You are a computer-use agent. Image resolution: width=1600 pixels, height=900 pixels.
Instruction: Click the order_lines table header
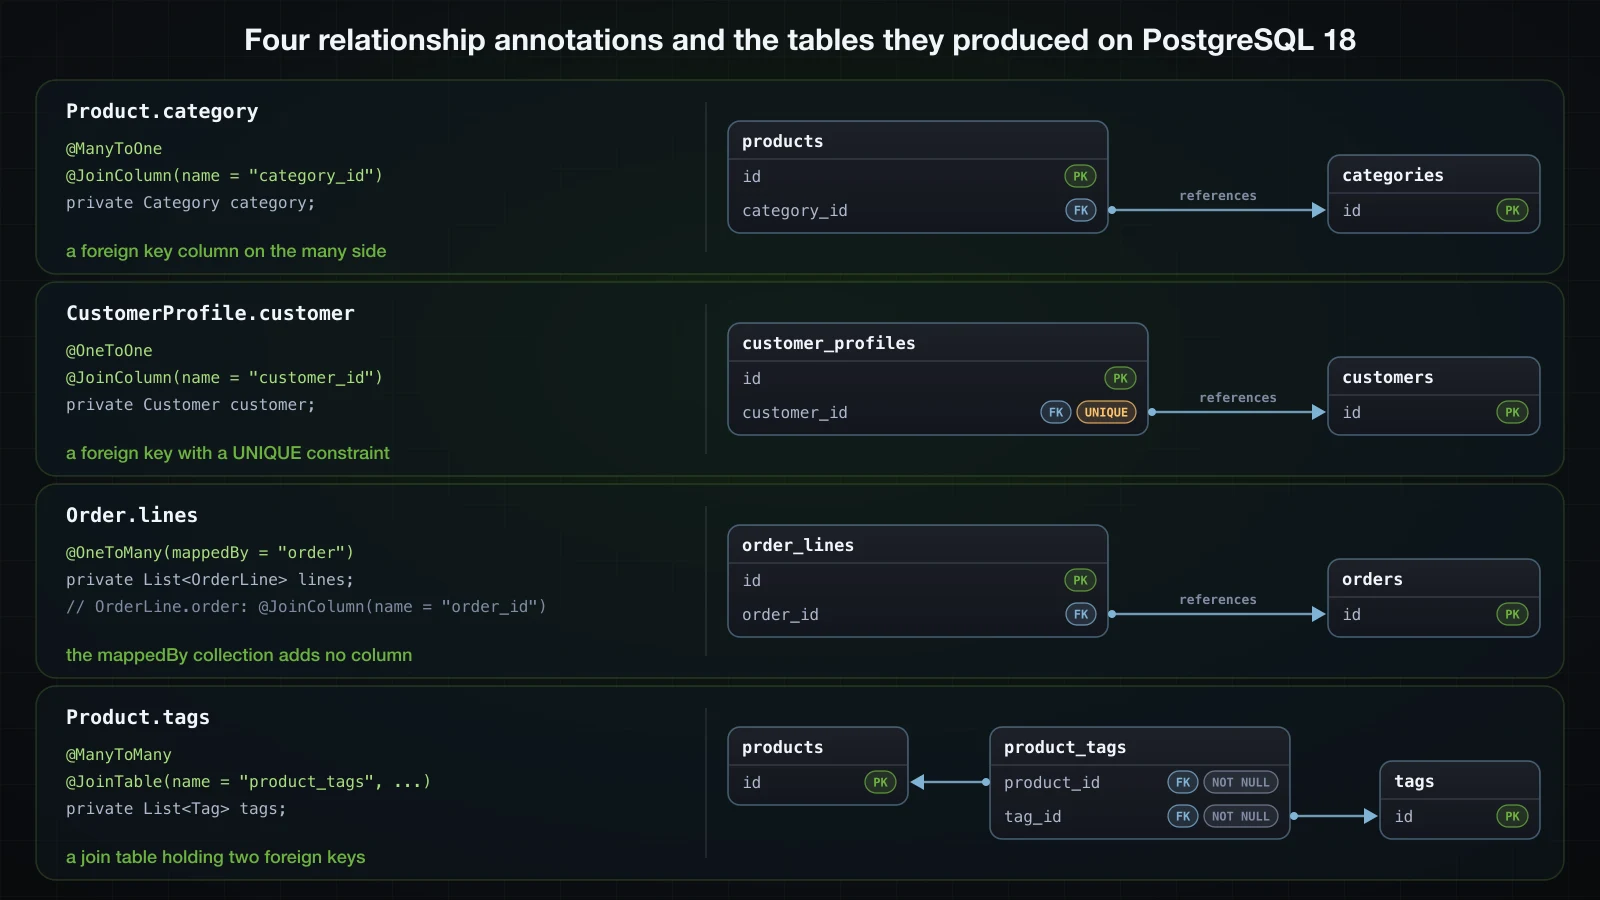[918, 545]
